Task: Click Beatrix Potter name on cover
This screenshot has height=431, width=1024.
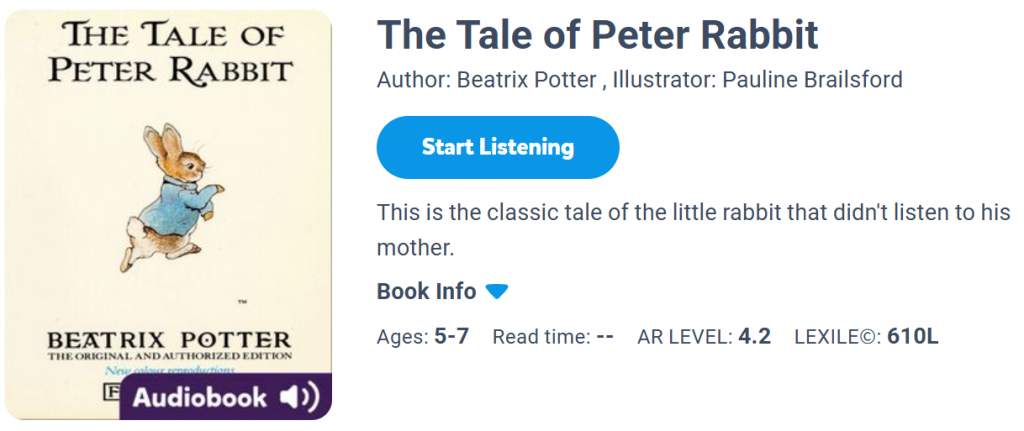Action: pyautogui.click(x=168, y=338)
